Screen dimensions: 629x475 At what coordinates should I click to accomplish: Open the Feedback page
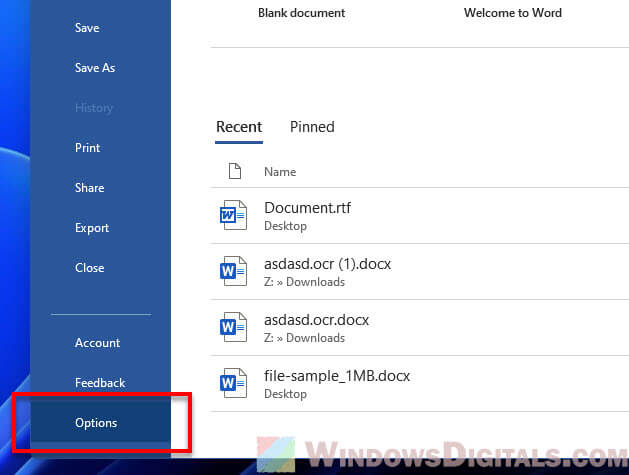tap(100, 383)
